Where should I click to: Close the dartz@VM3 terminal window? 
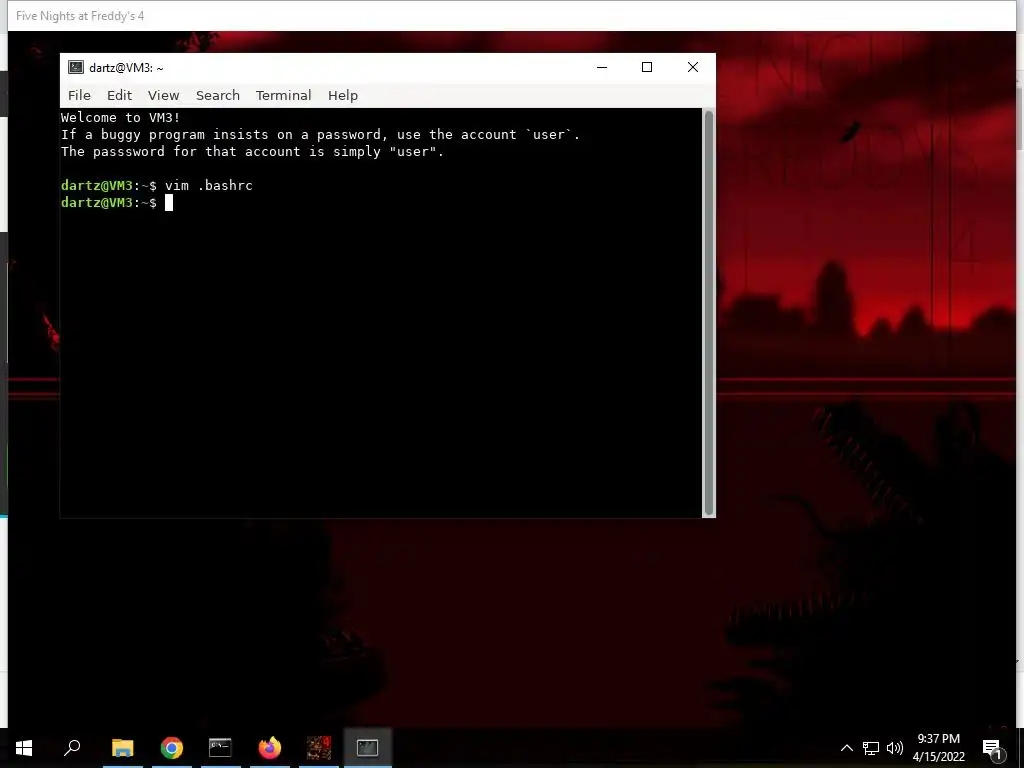[x=693, y=67]
